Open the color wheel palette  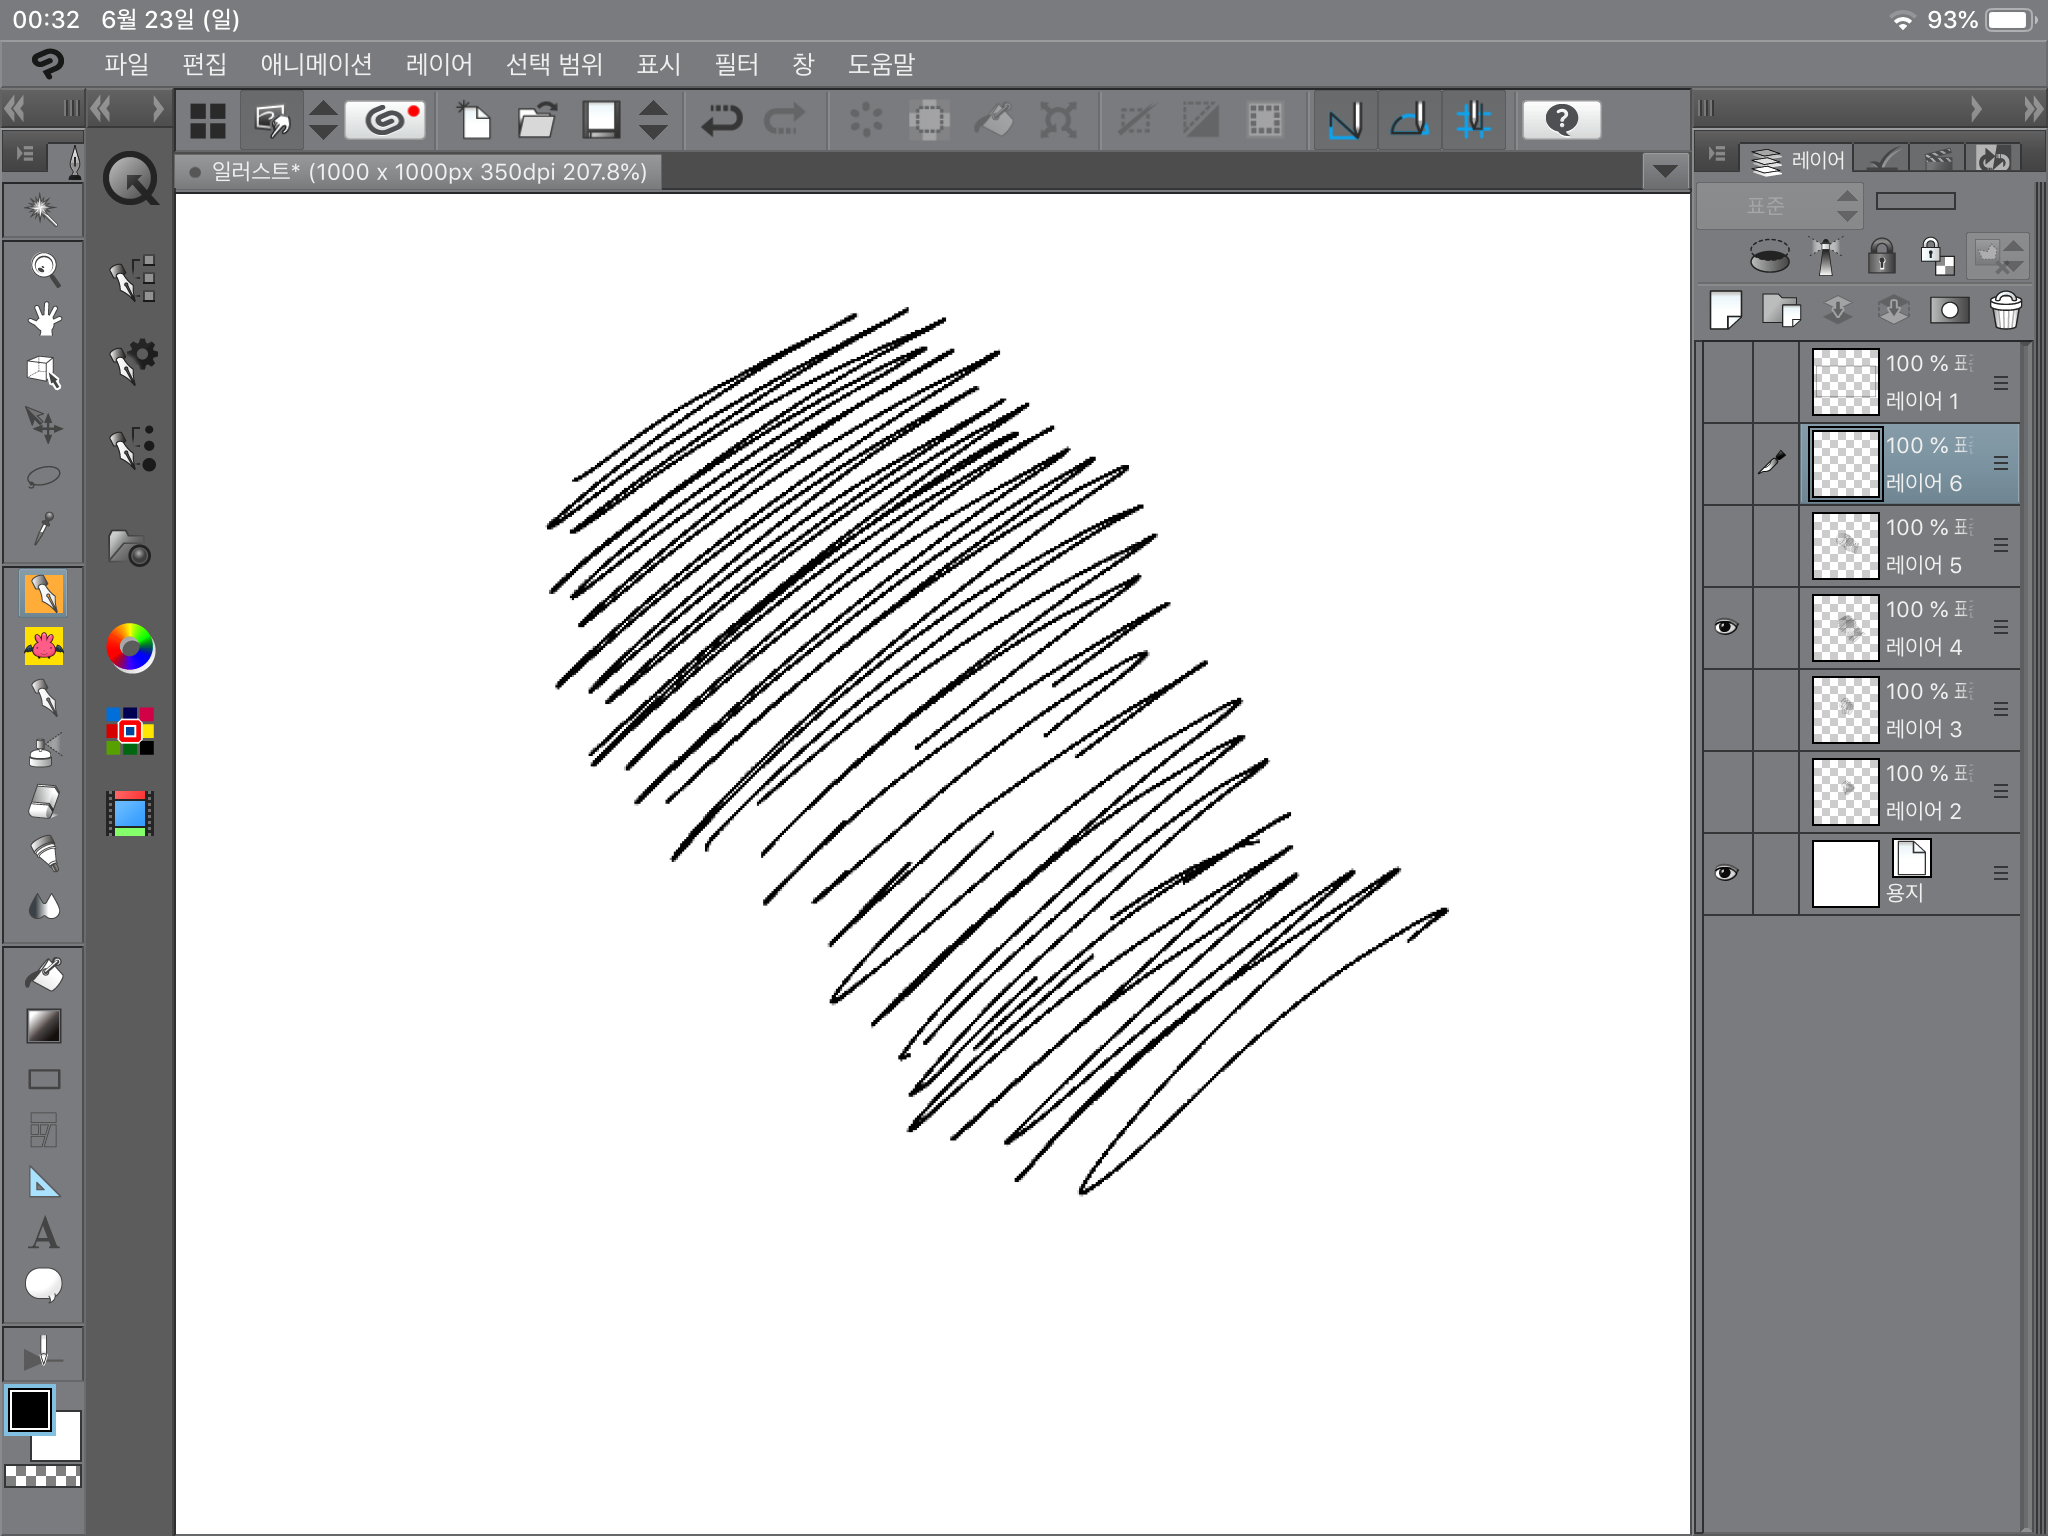pos(130,648)
